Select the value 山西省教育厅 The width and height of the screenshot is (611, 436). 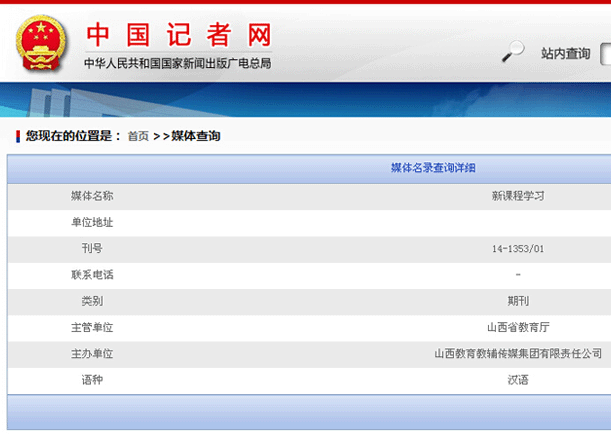[518, 327]
